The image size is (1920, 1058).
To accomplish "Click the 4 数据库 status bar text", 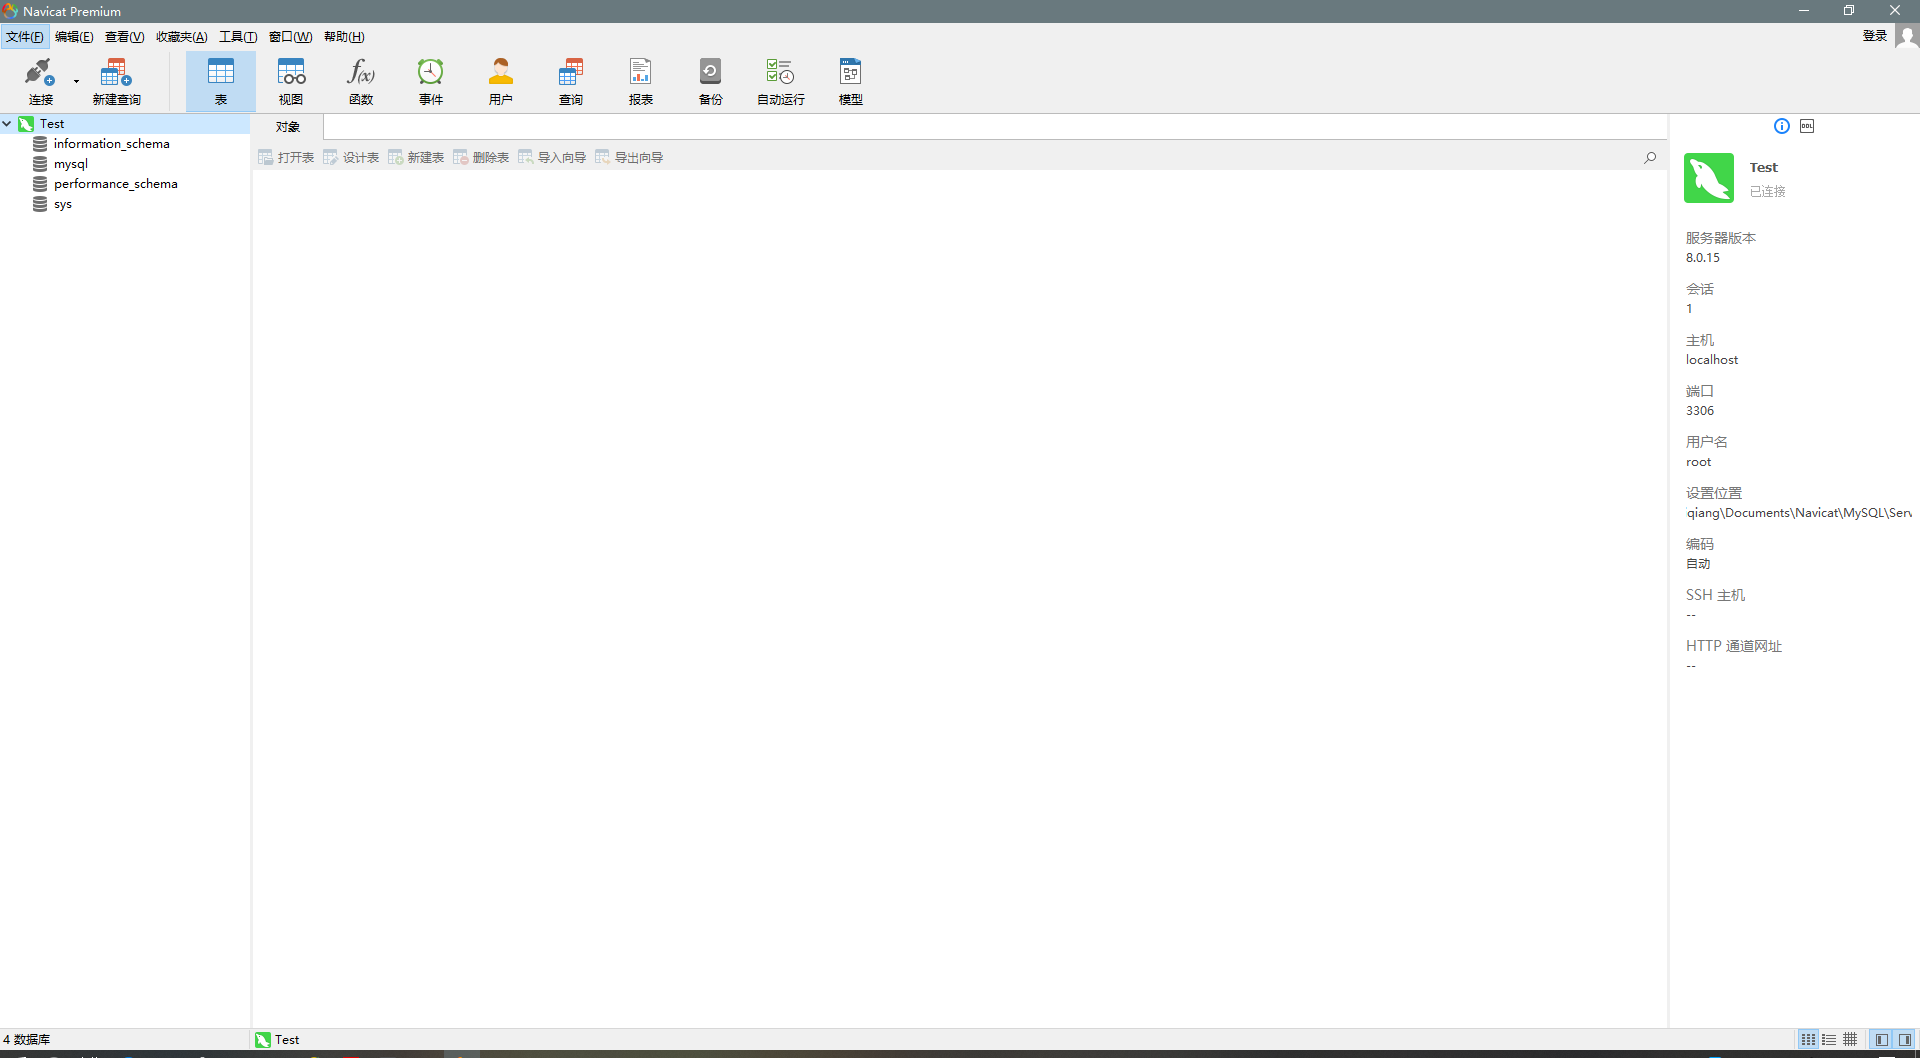I will click(26, 1040).
